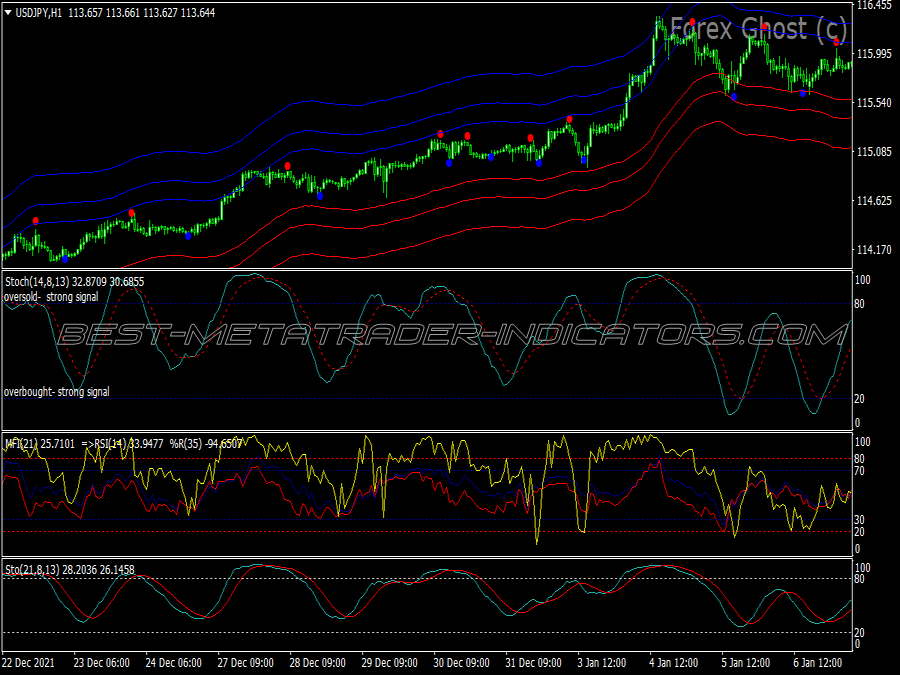This screenshot has height=675, width=900.
Task: Click the 30 level on the MFI panel scale
Action: tap(859, 519)
